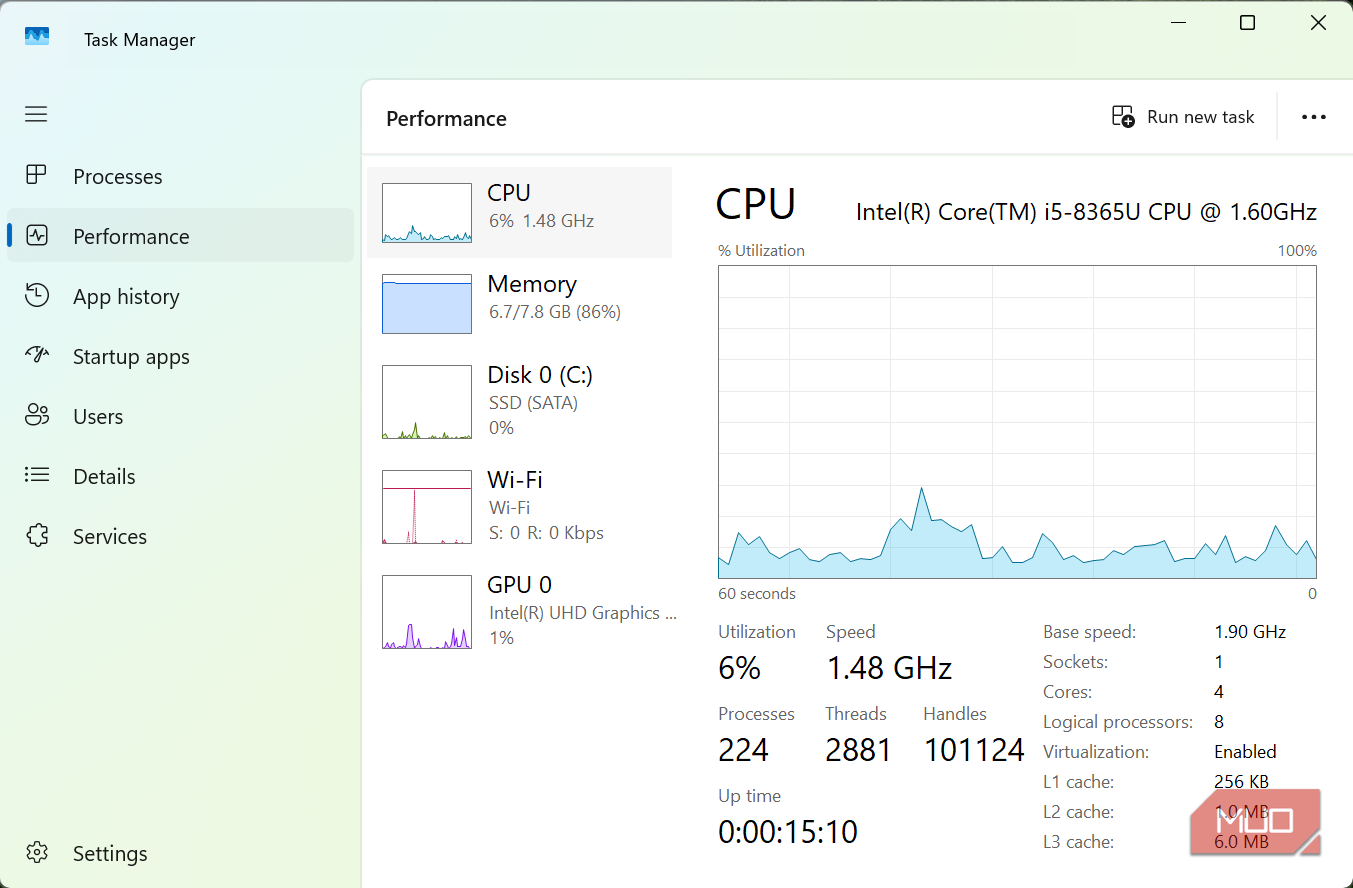1353x888 pixels.
Task: Click the Task Manager app icon
Action: (x=37, y=37)
